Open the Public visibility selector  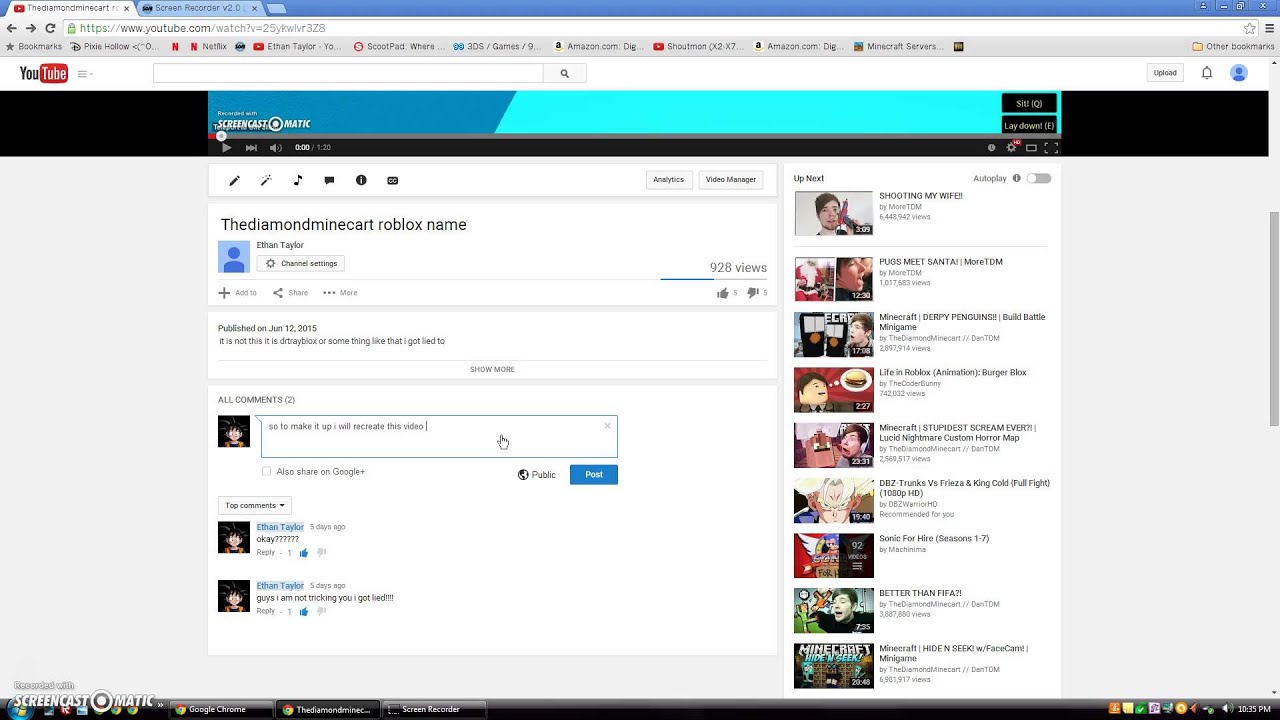click(x=536, y=475)
